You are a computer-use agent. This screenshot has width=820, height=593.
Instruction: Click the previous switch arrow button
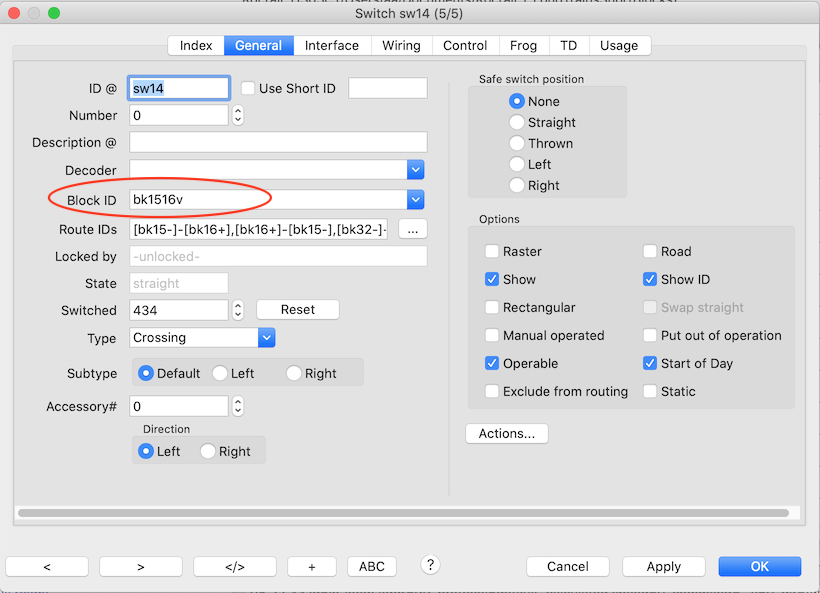tap(47, 566)
